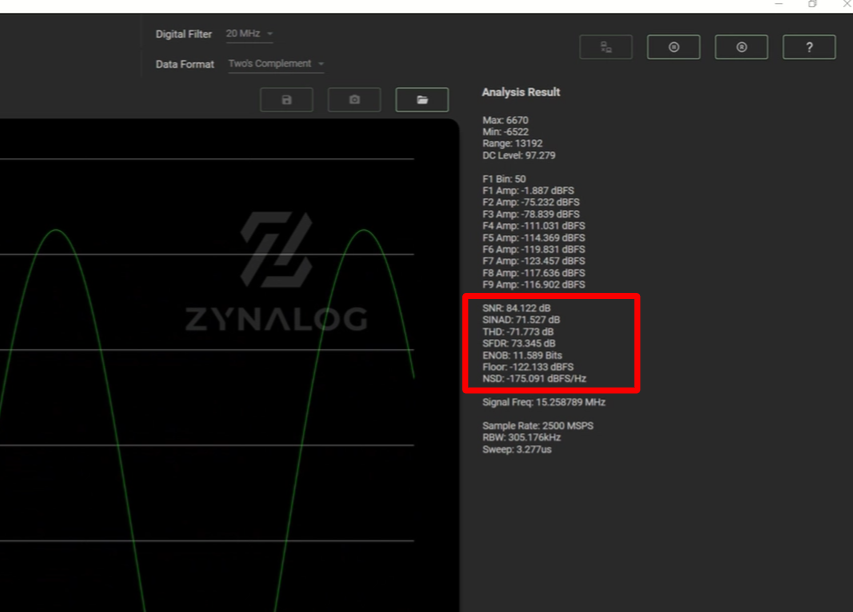Select the 'F4 Amp: -111.031 dBFS' line
Viewport: 853px width, 612px height.
tap(533, 226)
